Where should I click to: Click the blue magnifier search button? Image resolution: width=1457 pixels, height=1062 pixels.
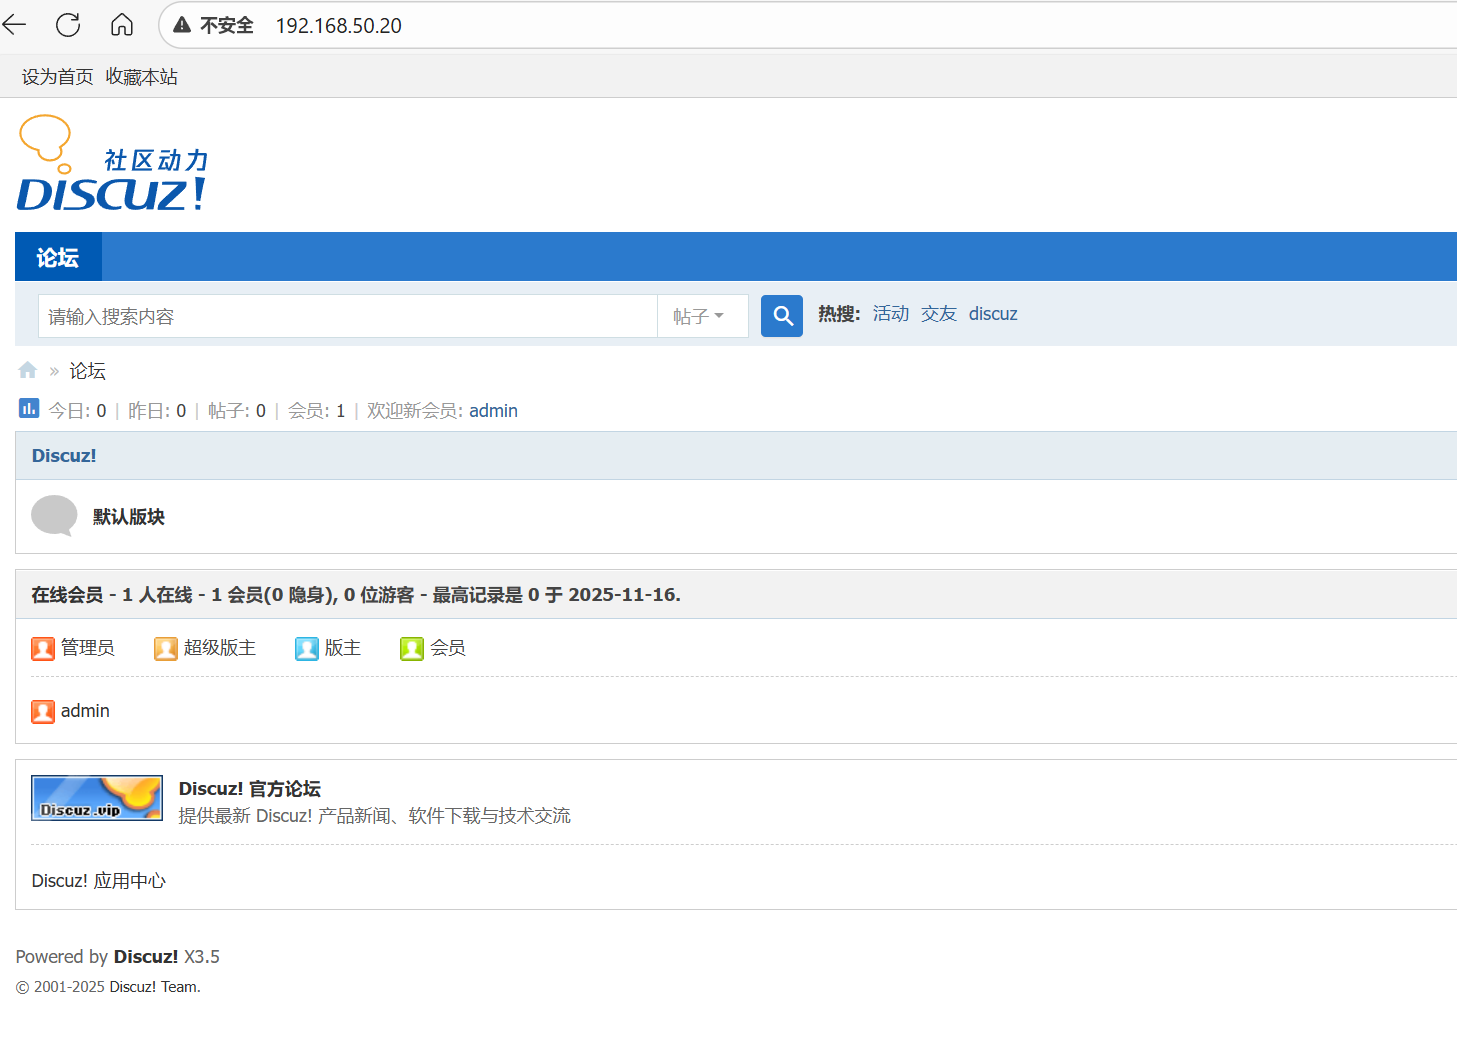(x=782, y=316)
